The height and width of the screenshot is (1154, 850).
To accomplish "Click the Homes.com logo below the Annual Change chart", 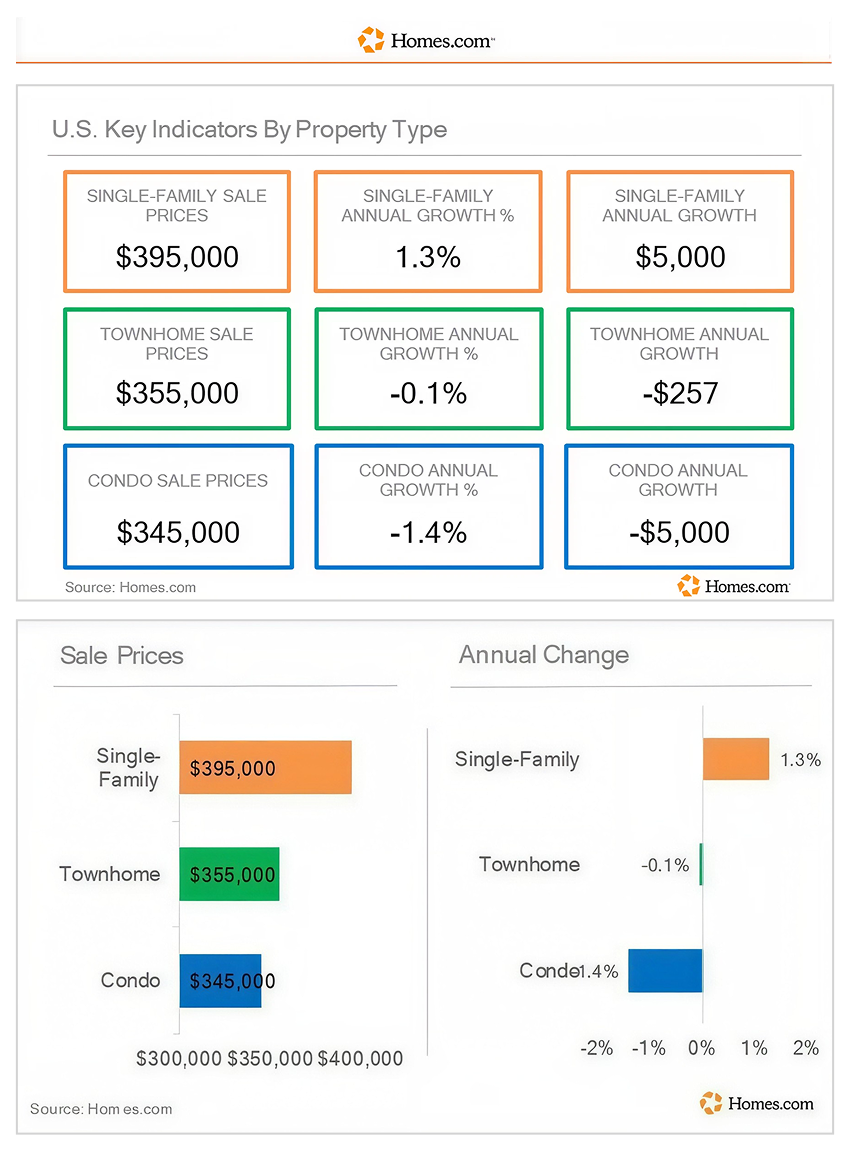I will tap(757, 1103).
